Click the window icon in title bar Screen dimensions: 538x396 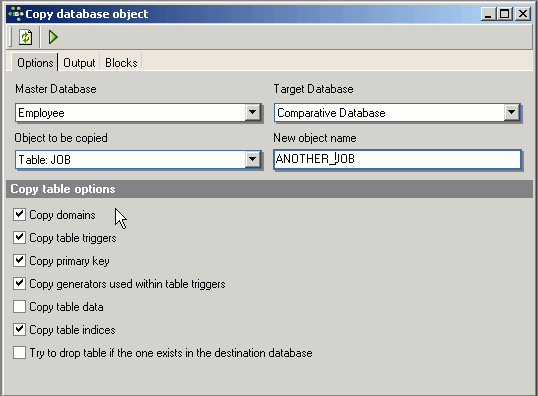tap(15, 14)
